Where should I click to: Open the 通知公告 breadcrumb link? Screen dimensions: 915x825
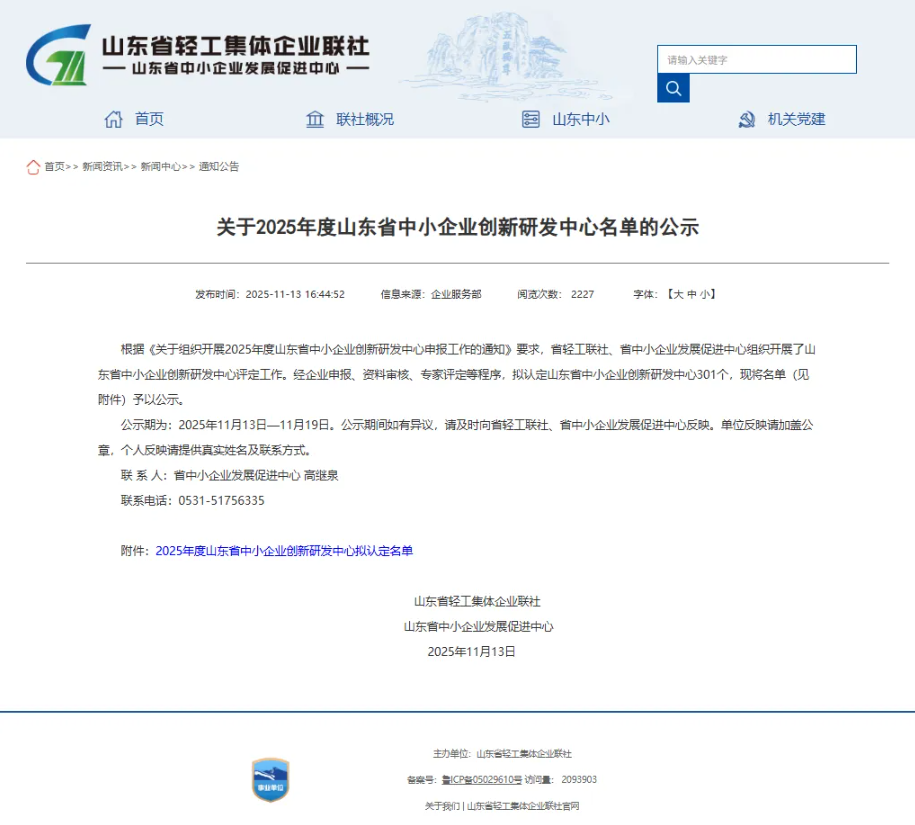click(219, 167)
